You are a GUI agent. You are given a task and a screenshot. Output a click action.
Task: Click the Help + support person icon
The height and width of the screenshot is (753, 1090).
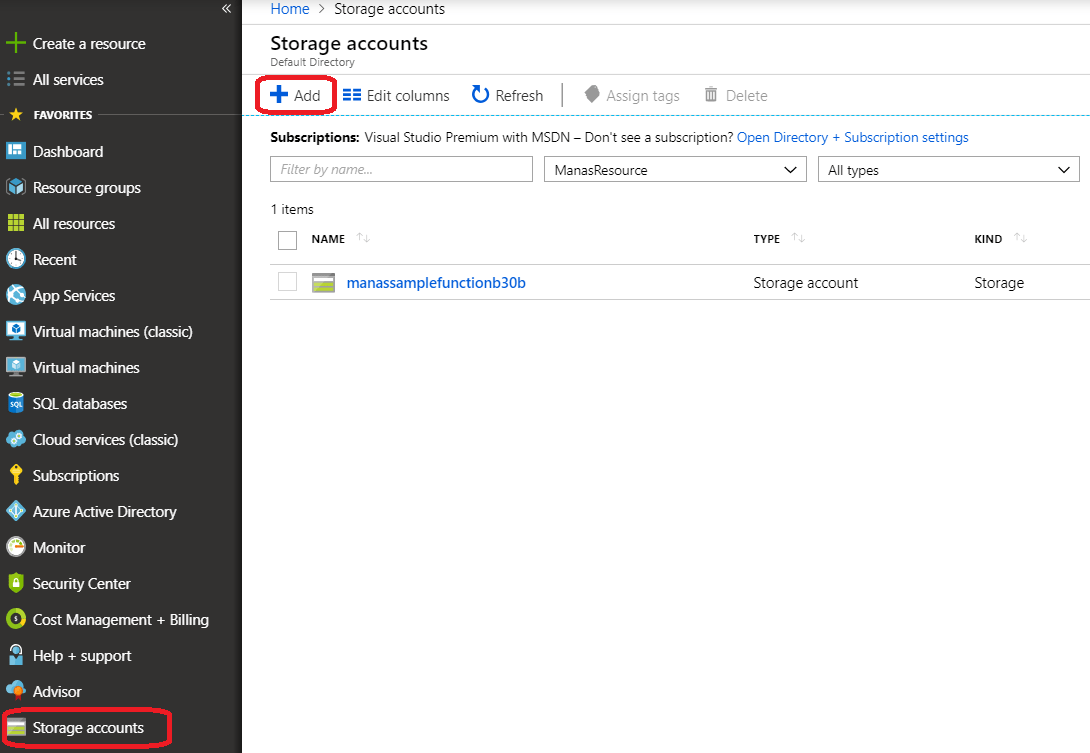[x=15, y=655]
